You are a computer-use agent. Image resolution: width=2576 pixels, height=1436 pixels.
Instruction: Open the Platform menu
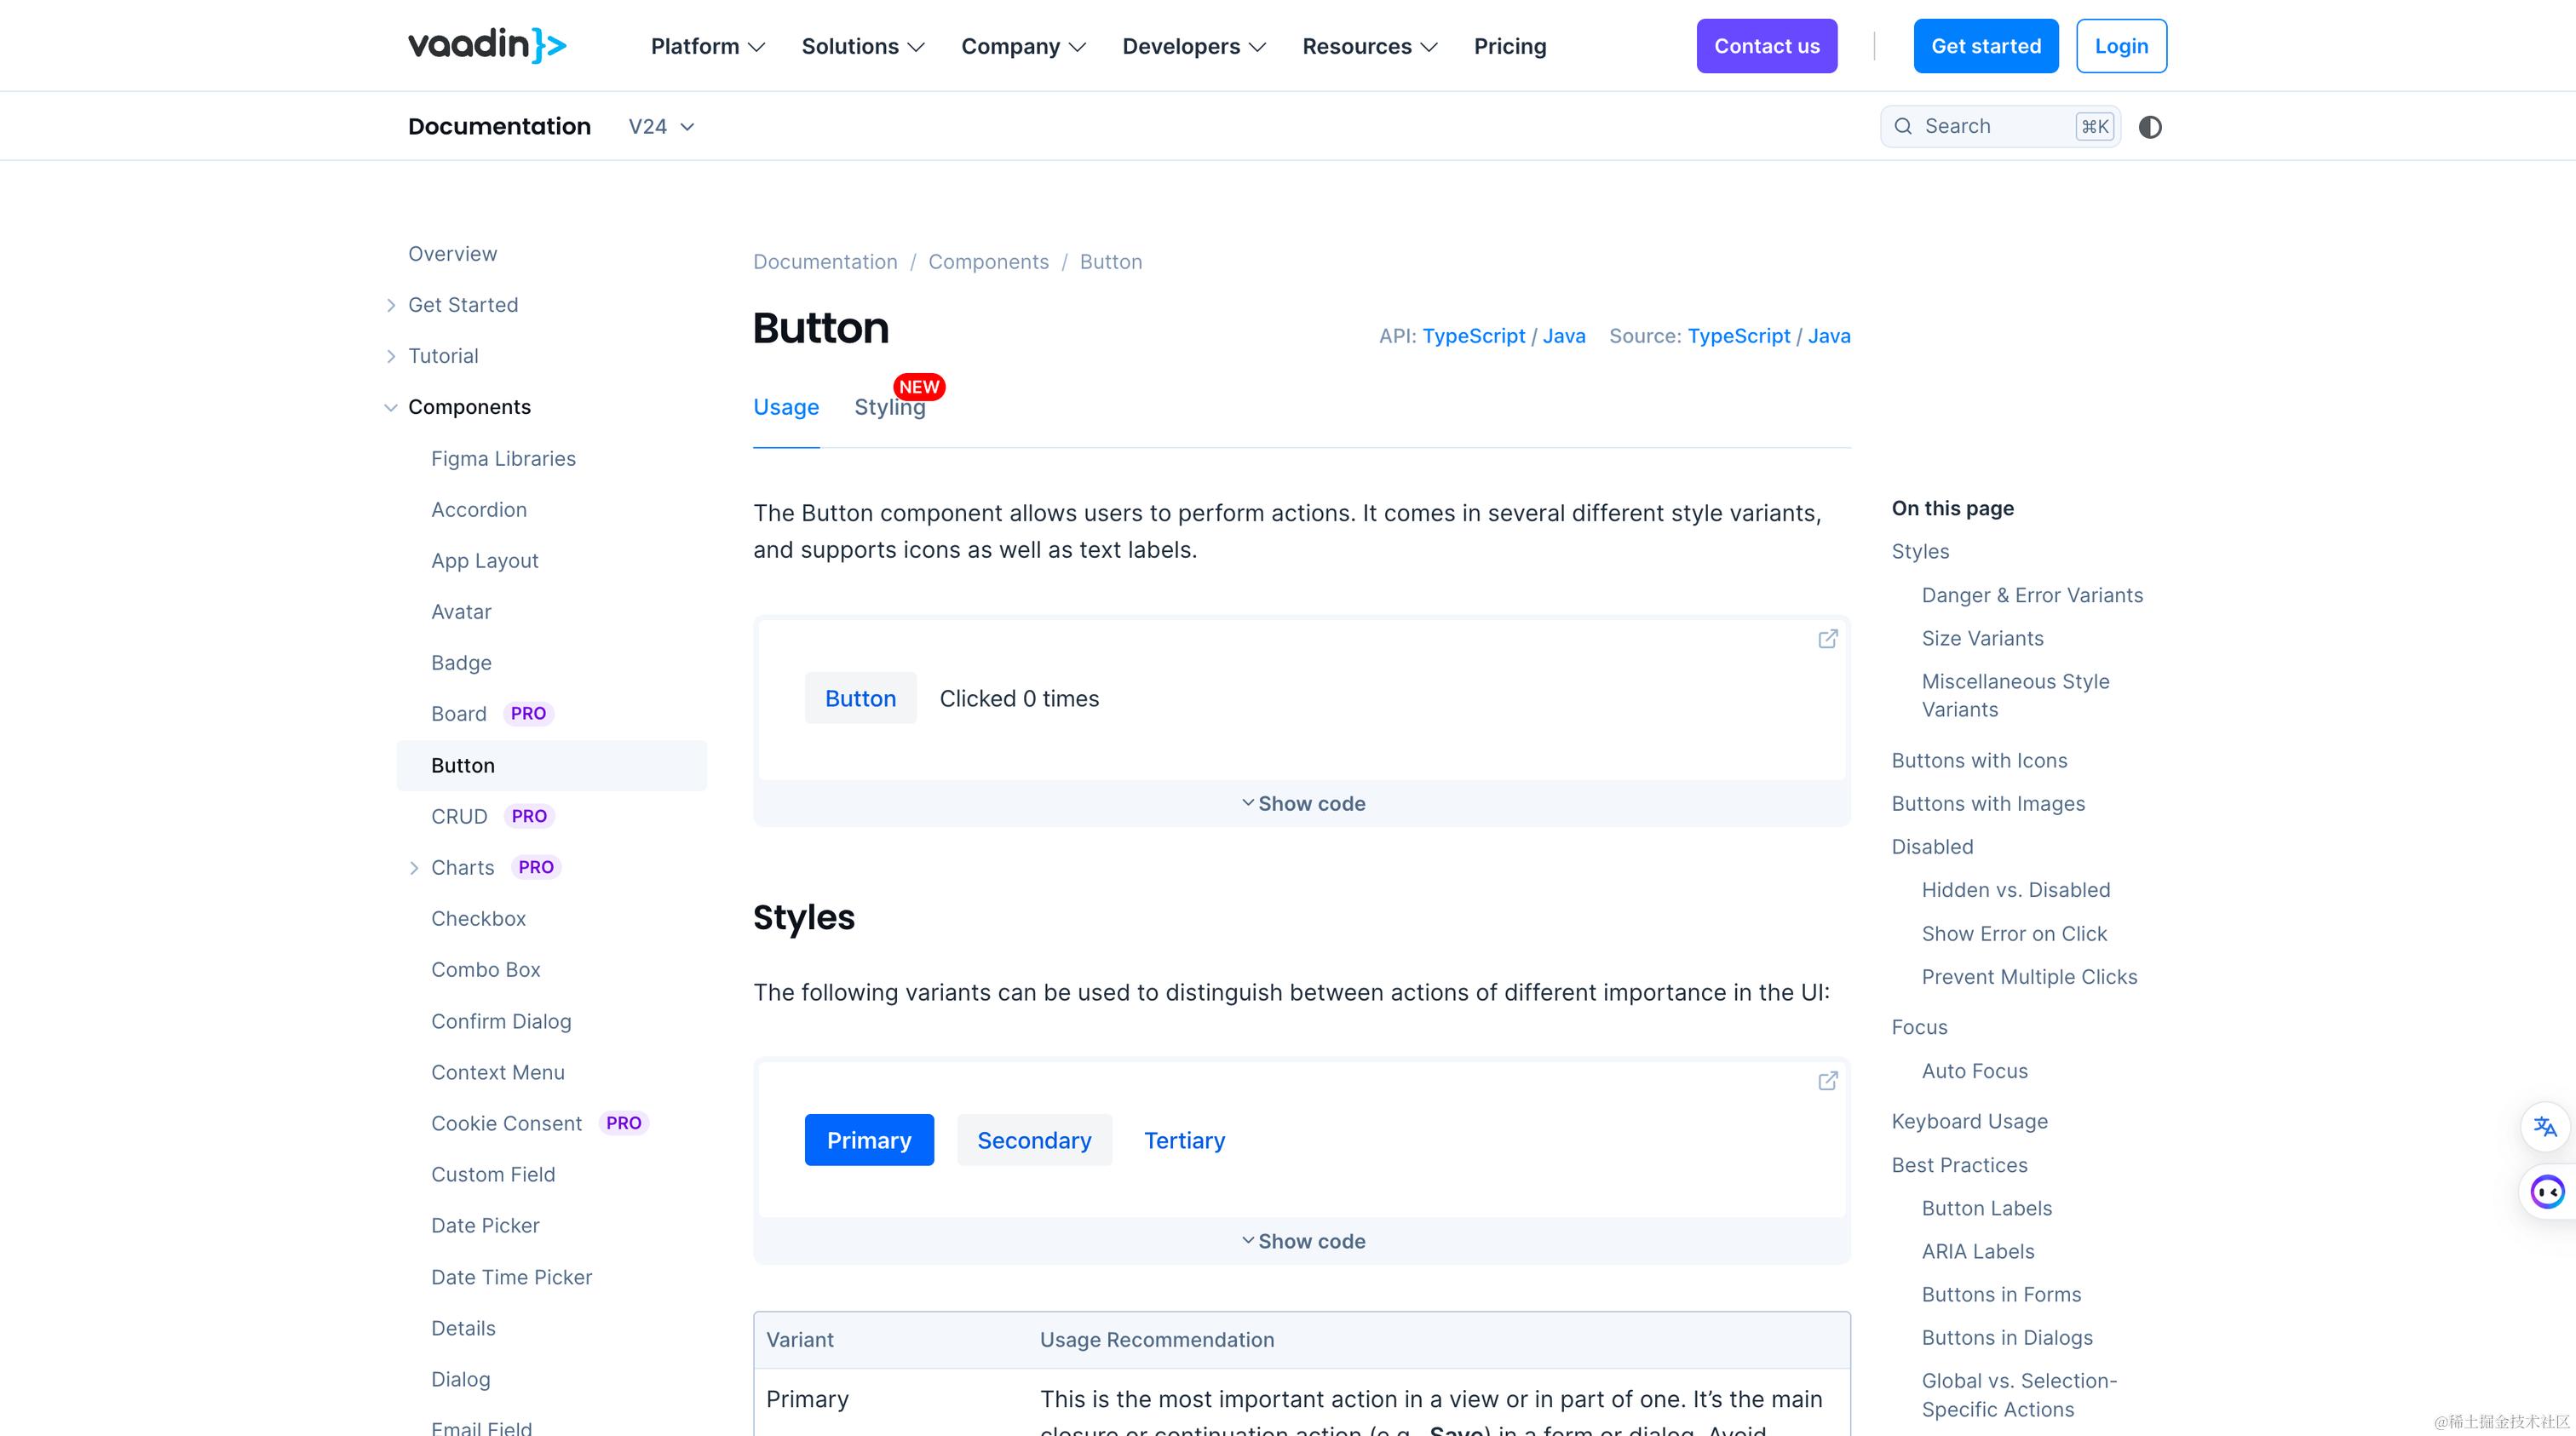pos(707,46)
